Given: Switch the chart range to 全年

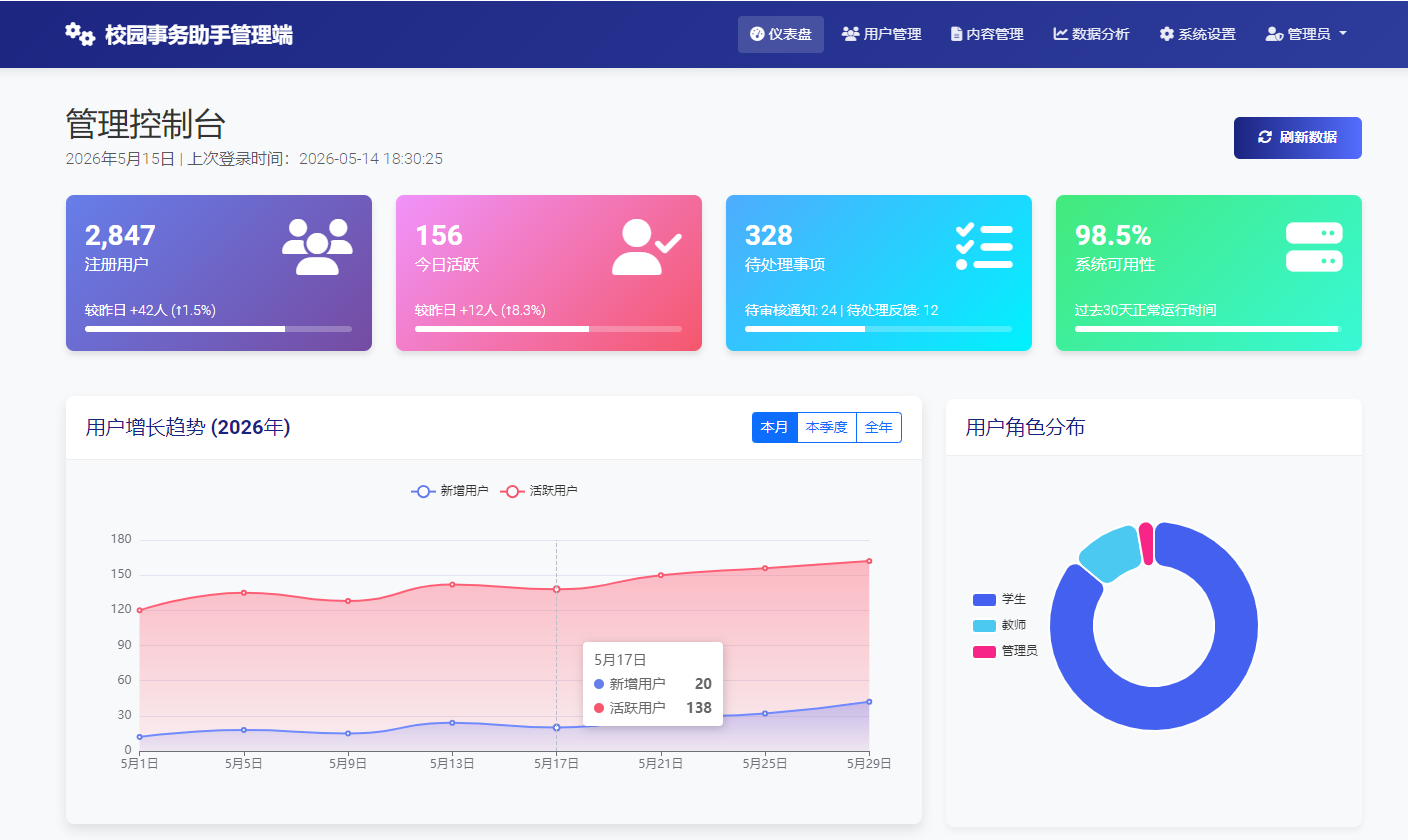Looking at the screenshot, I should pos(879,427).
